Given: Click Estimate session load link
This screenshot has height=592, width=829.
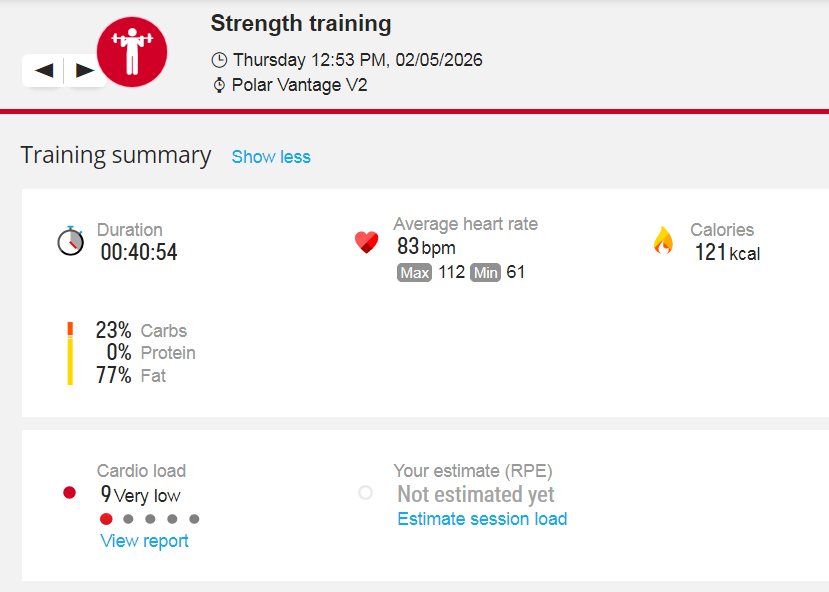Looking at the screenshot, I should (482, 519).
